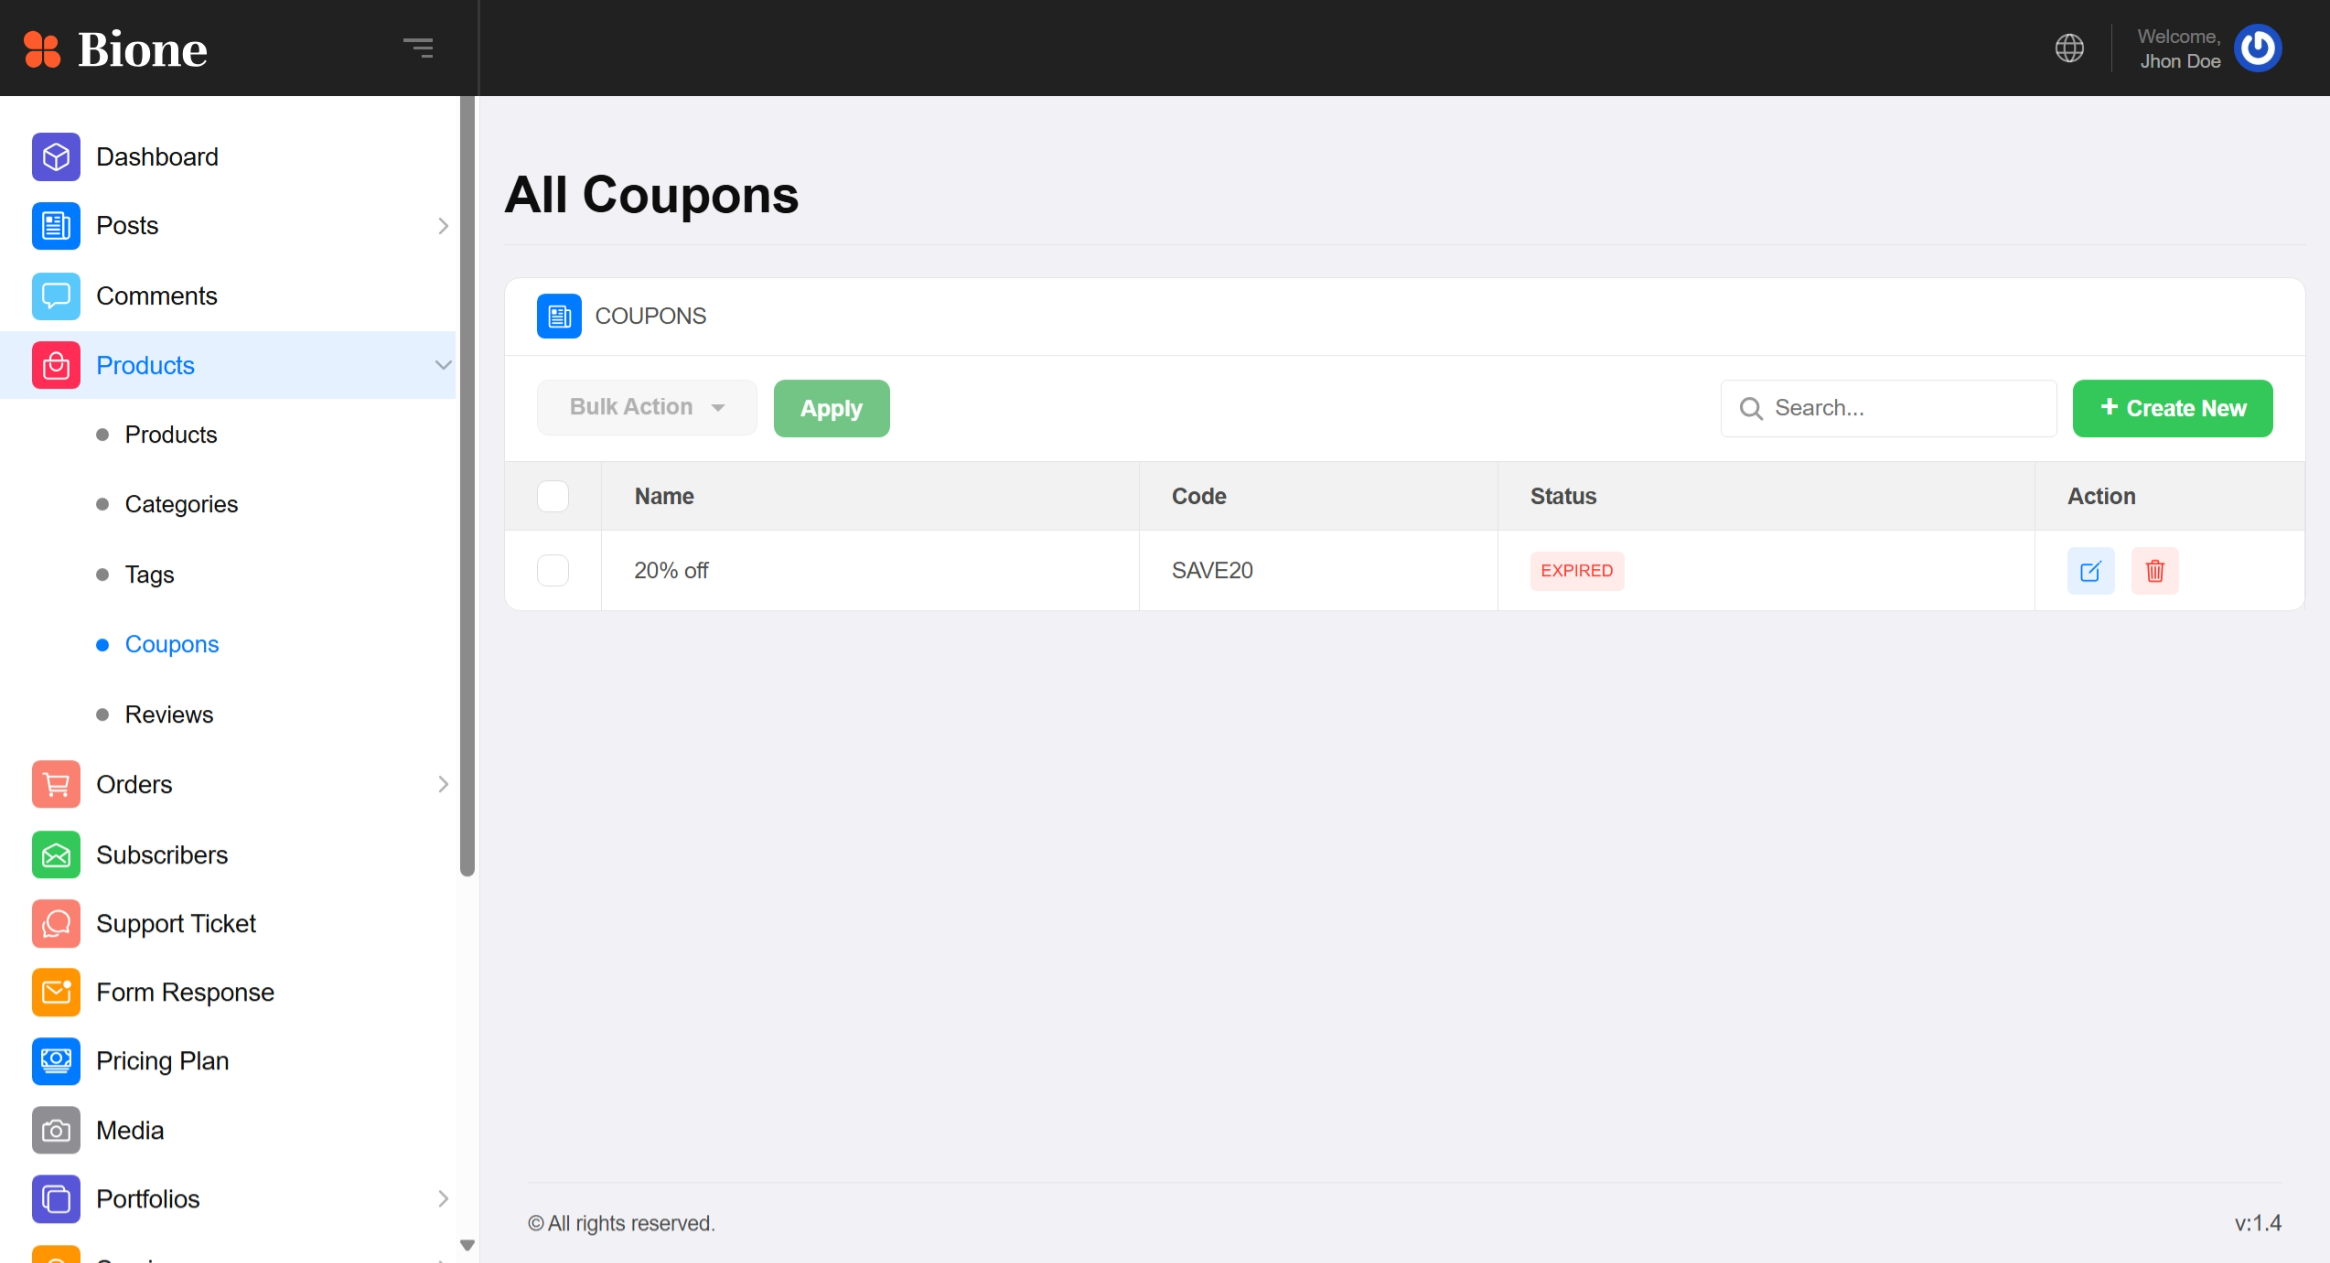
Task: Click the Create New button
Action: tap(2172, 408)
